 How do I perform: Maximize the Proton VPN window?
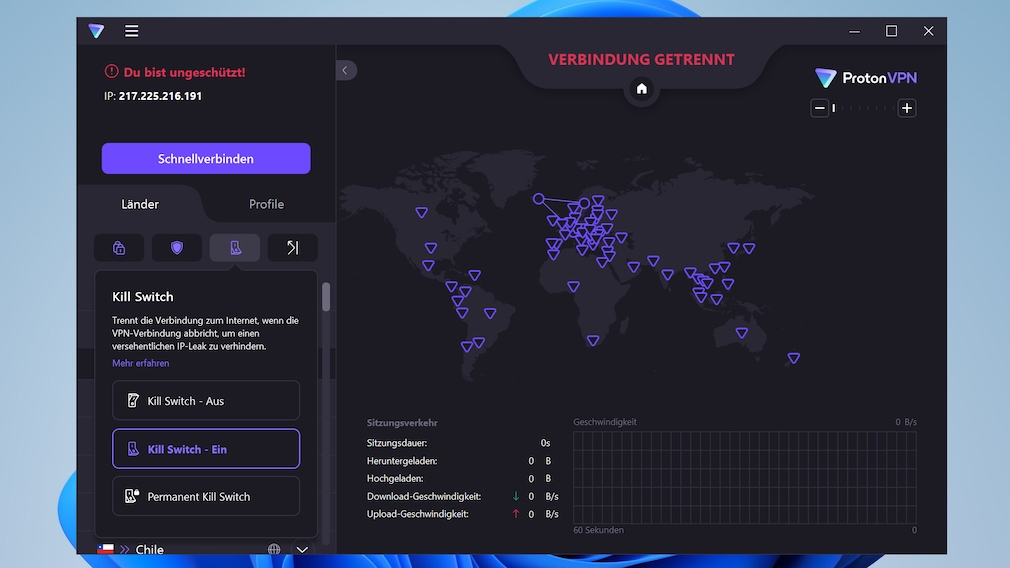(891, 31)
